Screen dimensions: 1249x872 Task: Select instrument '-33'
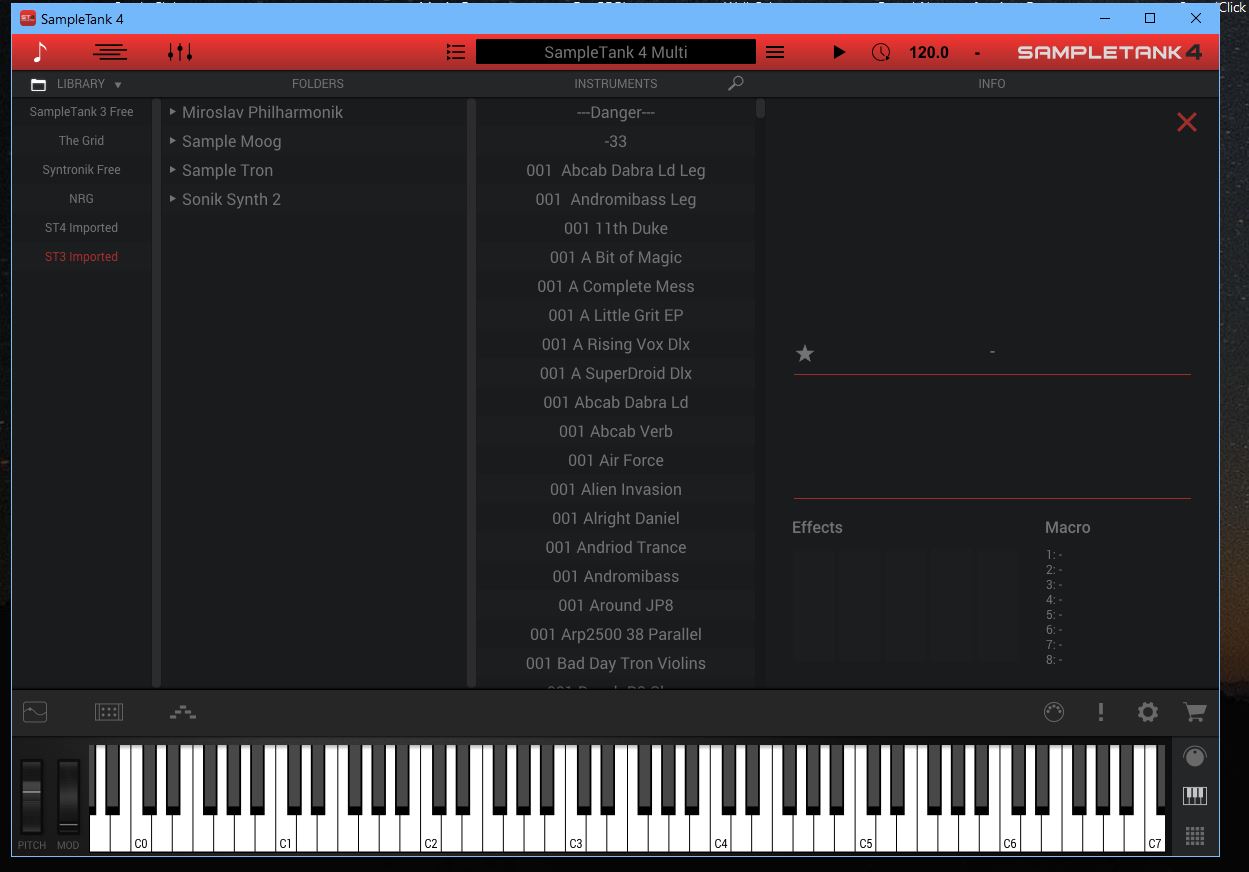click(x=616, y=141)
